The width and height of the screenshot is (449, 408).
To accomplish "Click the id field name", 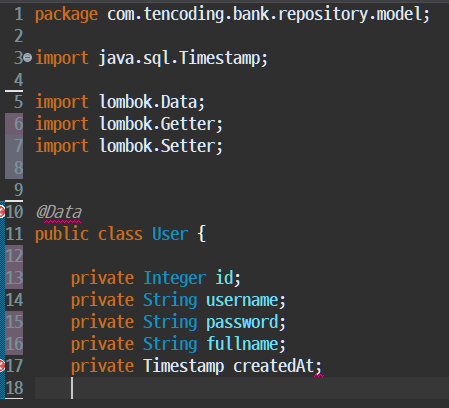I will tap(224, 278).
